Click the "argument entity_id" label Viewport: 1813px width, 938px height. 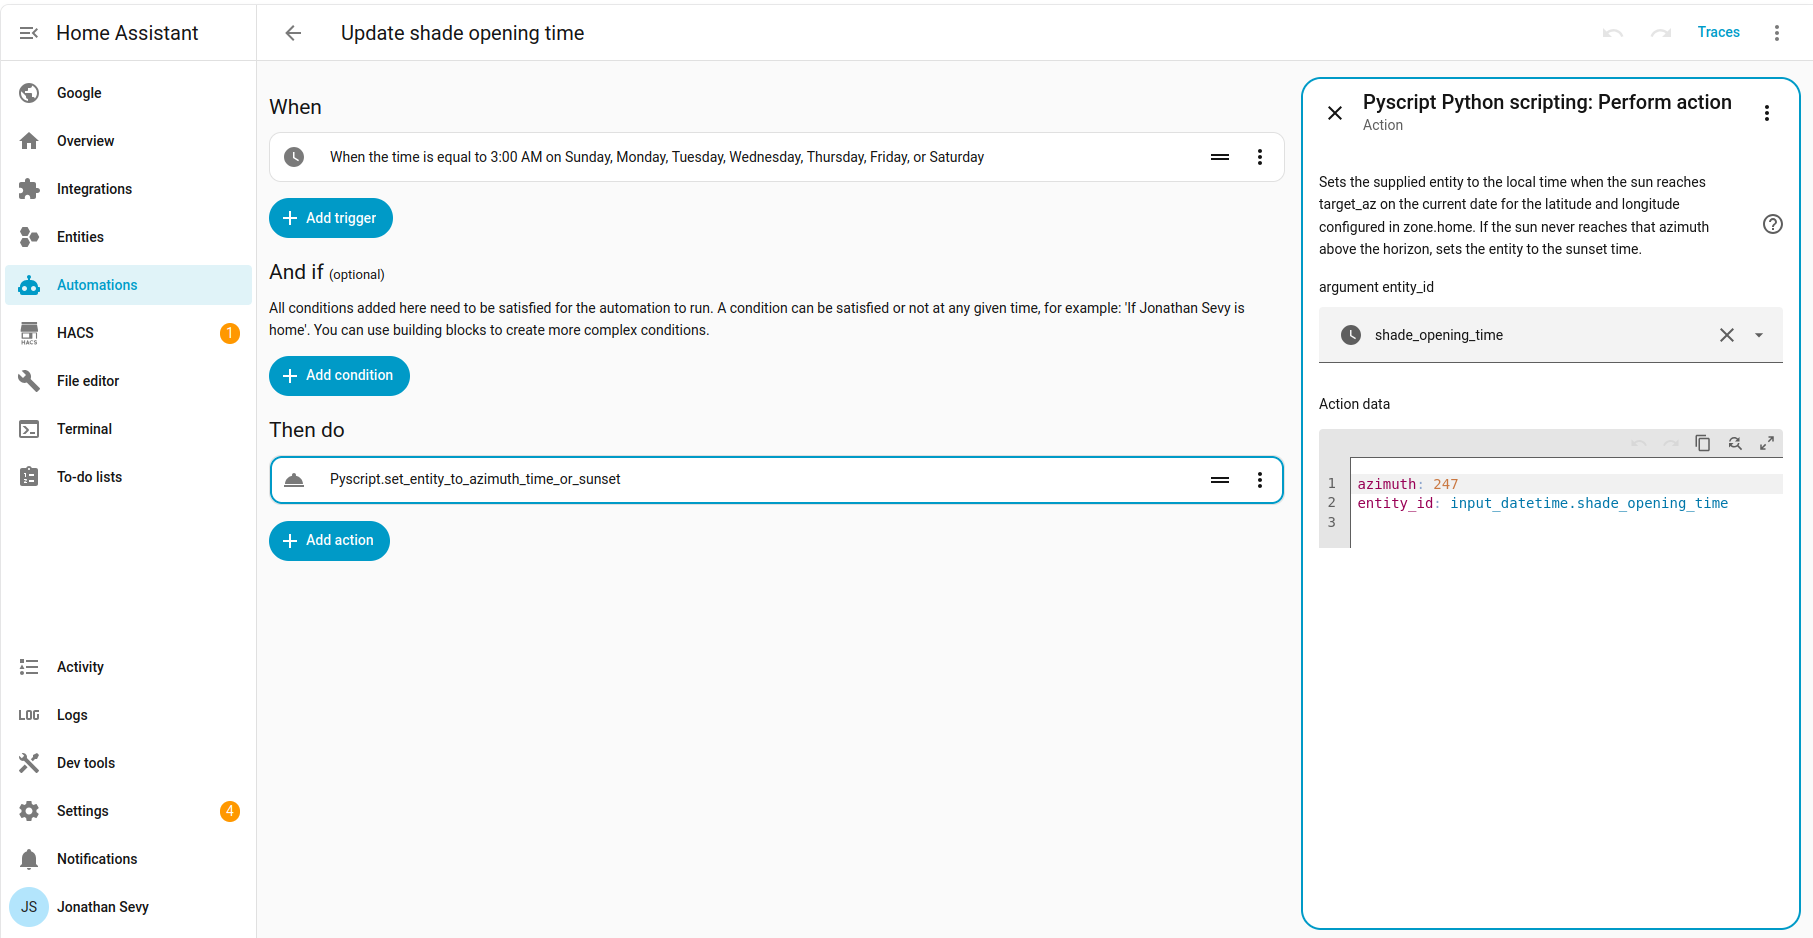[1376, 287]
